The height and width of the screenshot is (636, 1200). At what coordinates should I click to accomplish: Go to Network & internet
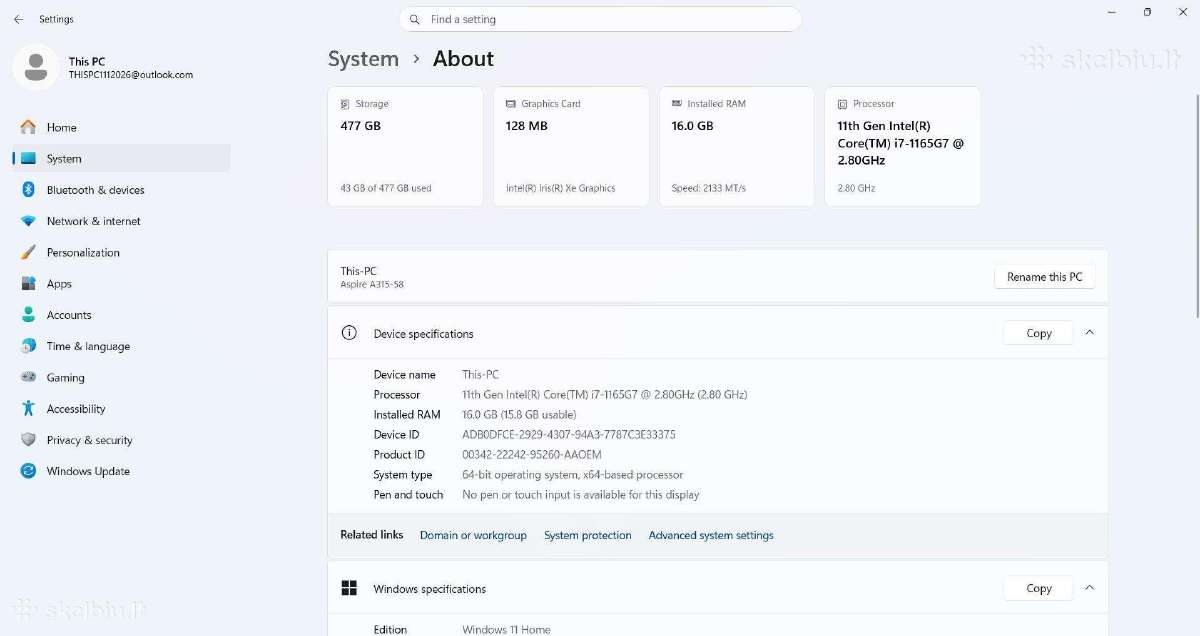tap(121, 221)
